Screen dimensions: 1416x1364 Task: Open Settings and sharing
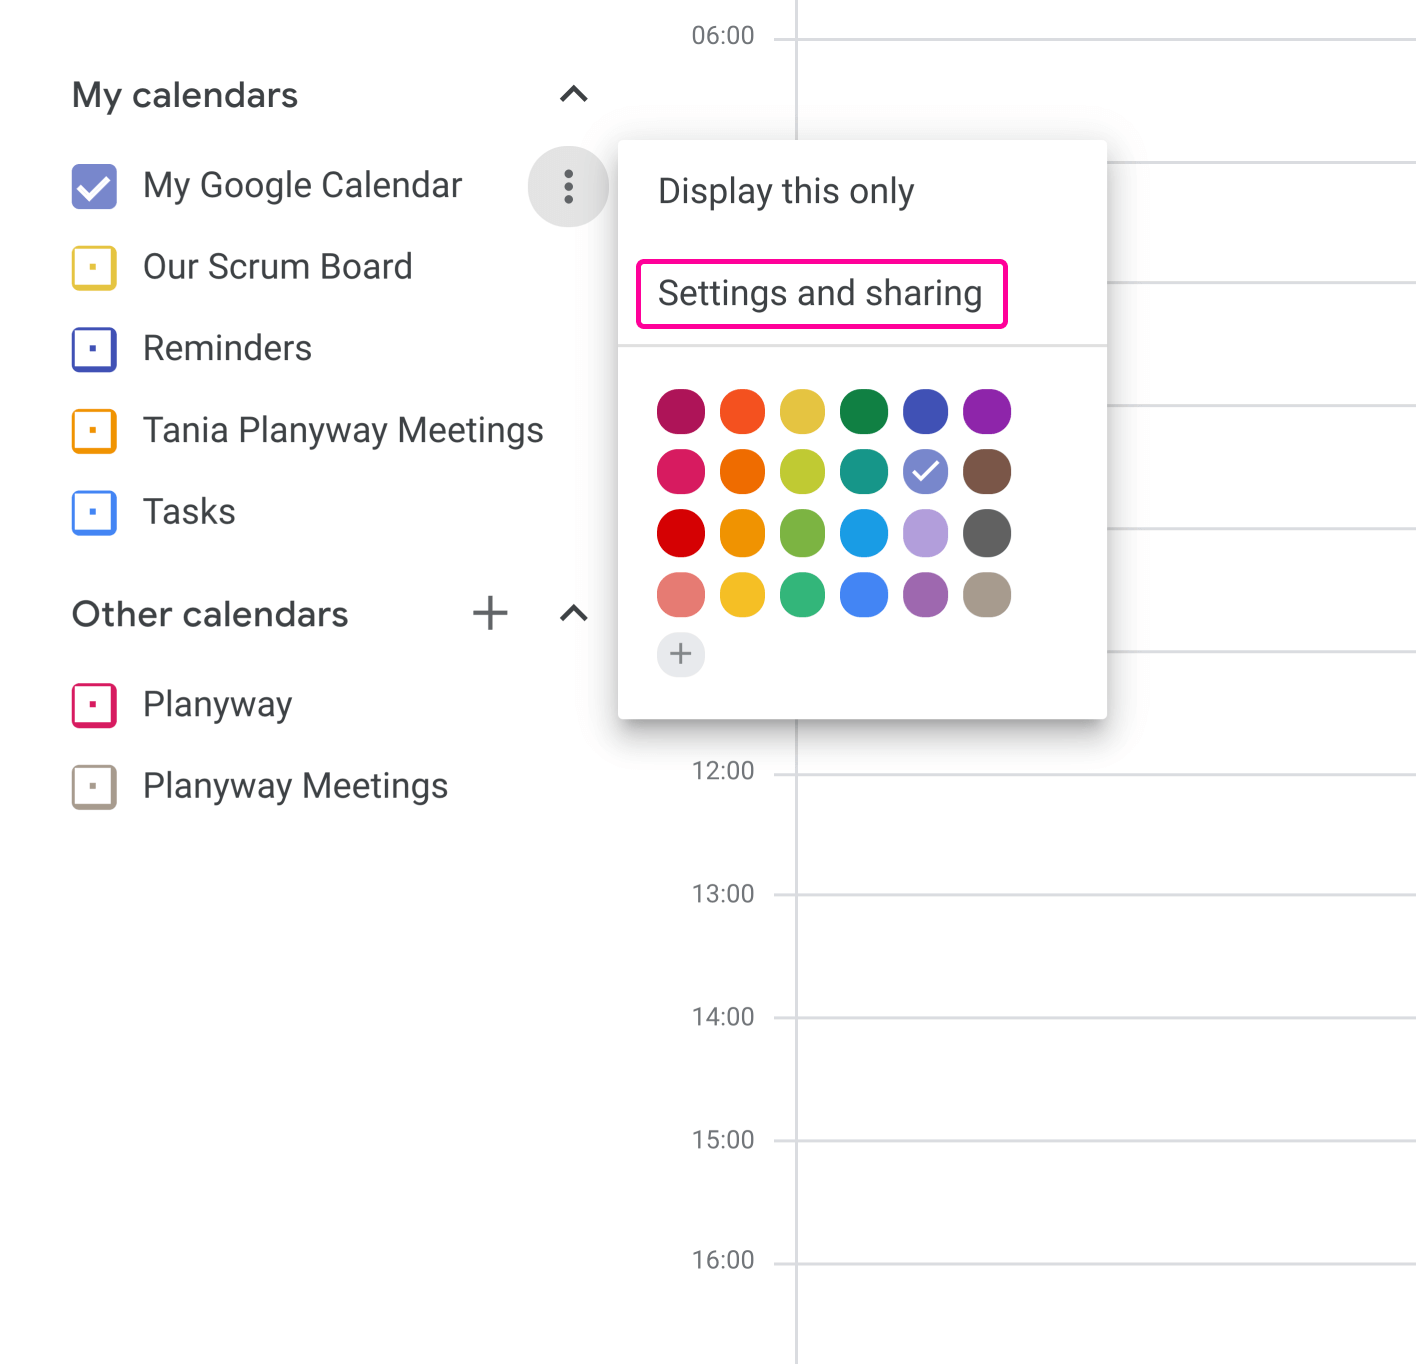click(820, 293)
